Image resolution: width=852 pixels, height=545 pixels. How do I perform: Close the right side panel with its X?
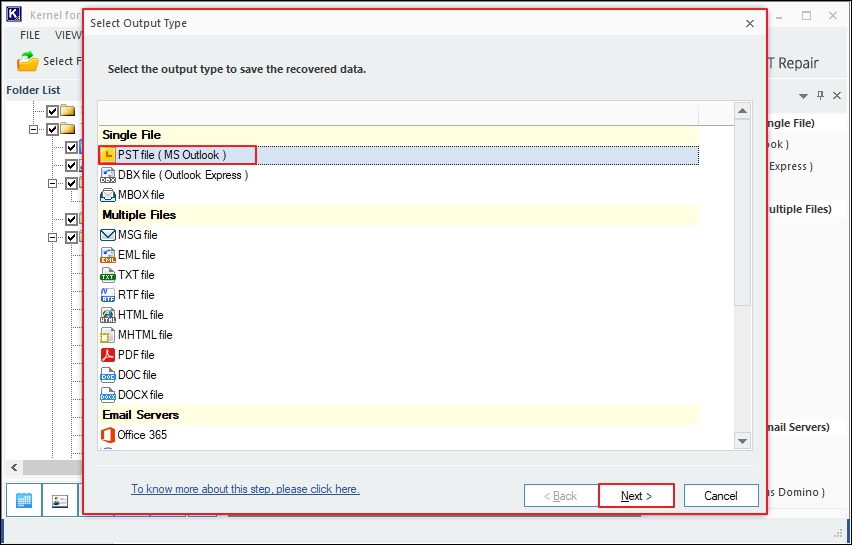click(837, 96)
